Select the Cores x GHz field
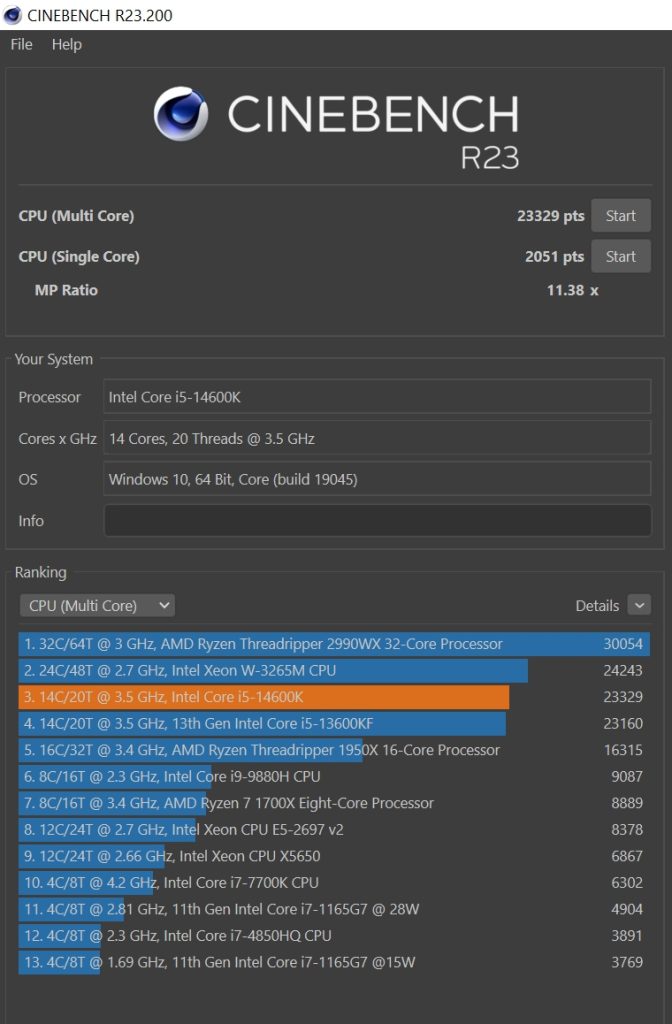672x1024 pixels. pos(377,438)
